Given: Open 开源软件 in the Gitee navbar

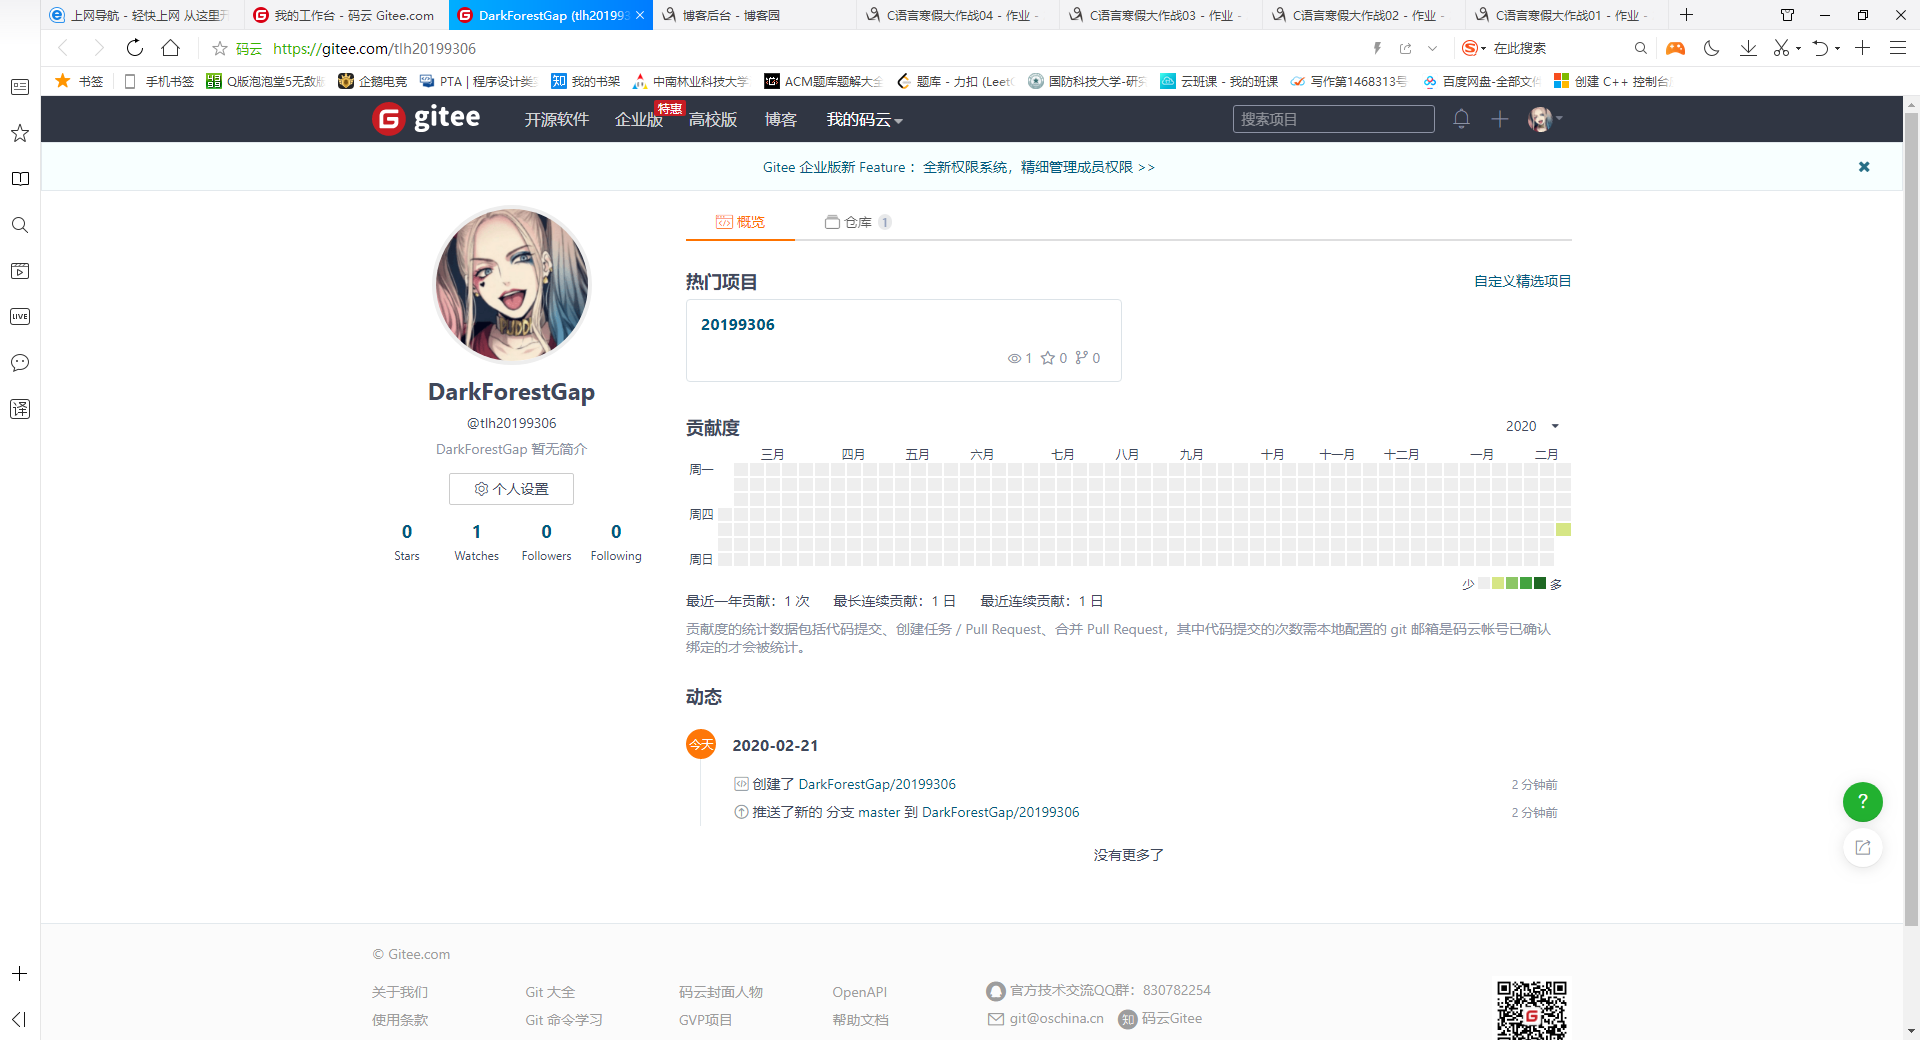Looking at the screenshot, I should [x=557, y=120].
